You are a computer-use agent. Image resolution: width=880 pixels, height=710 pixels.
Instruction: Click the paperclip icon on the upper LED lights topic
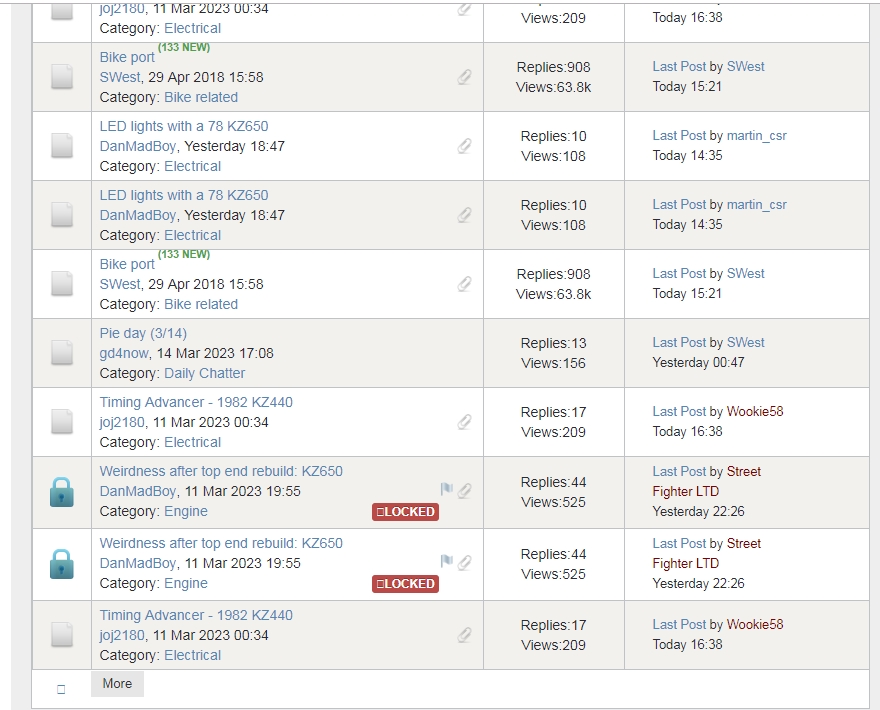[465, 146]
